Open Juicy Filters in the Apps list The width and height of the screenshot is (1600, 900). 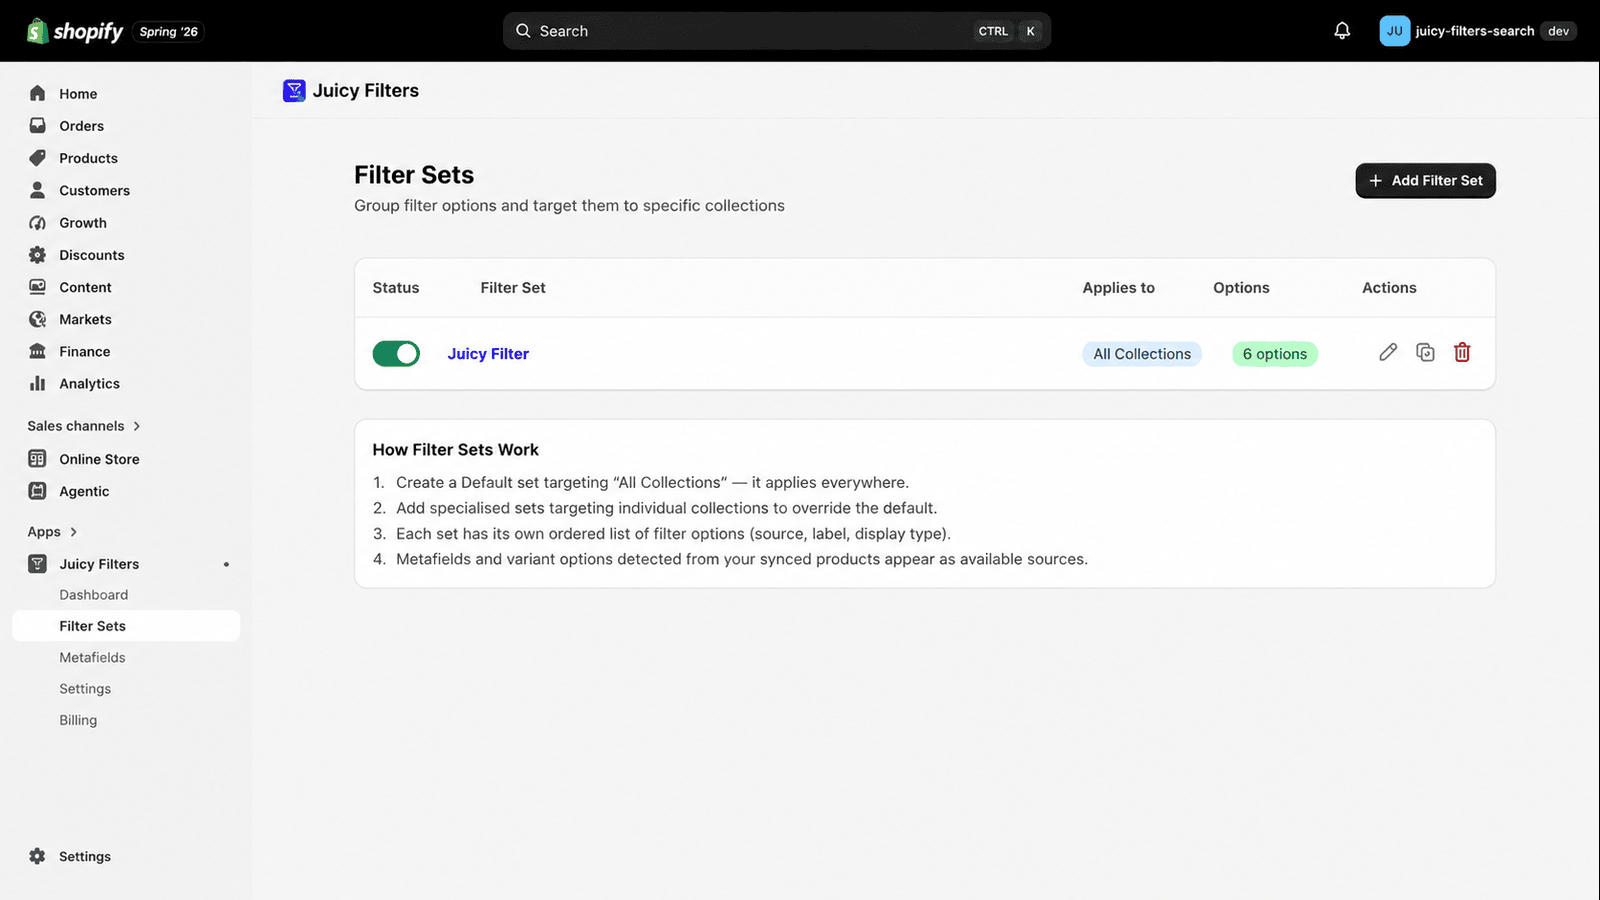pyautogui.click(x=99, y=564)
